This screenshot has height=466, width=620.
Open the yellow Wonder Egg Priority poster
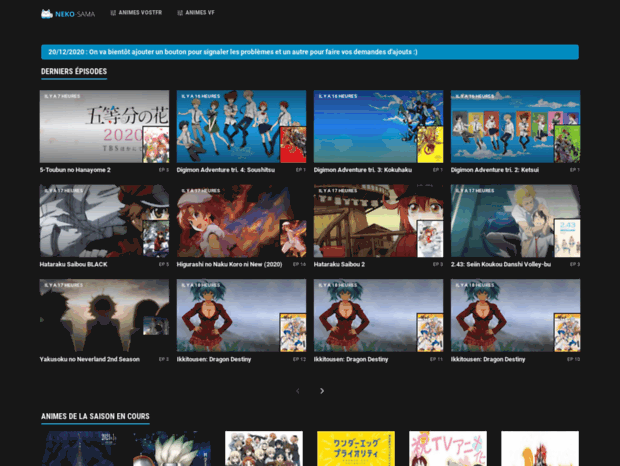(355, 449)
